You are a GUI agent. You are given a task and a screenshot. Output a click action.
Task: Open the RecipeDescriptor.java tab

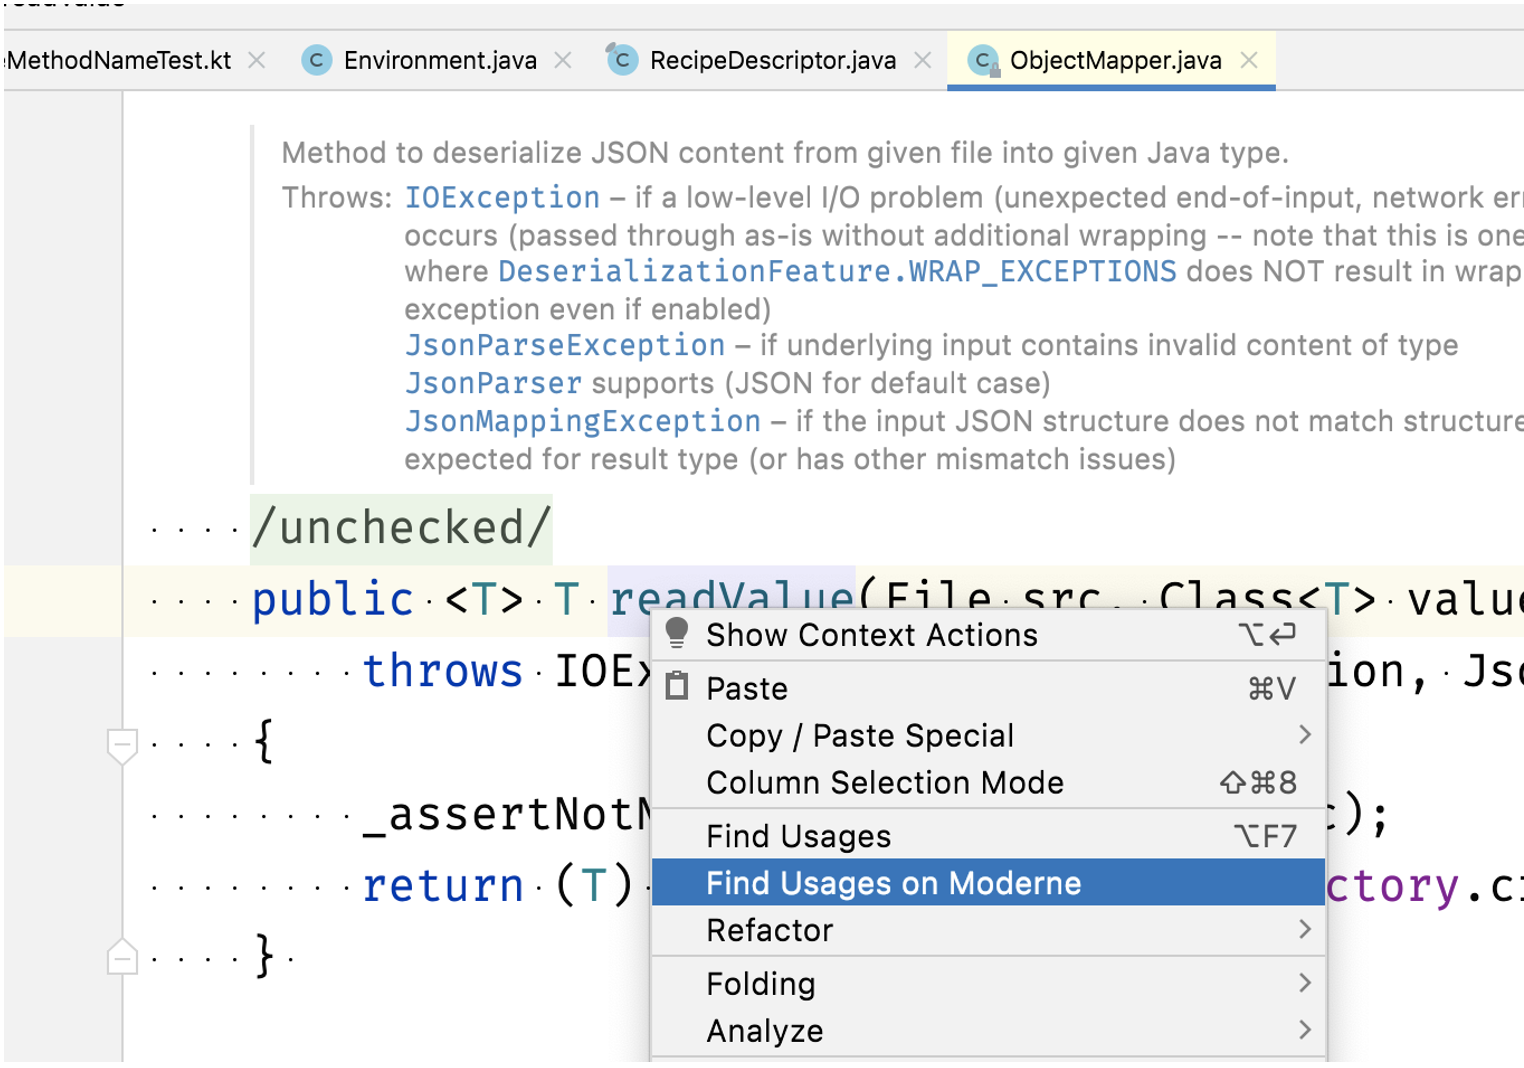click(772, 61)
